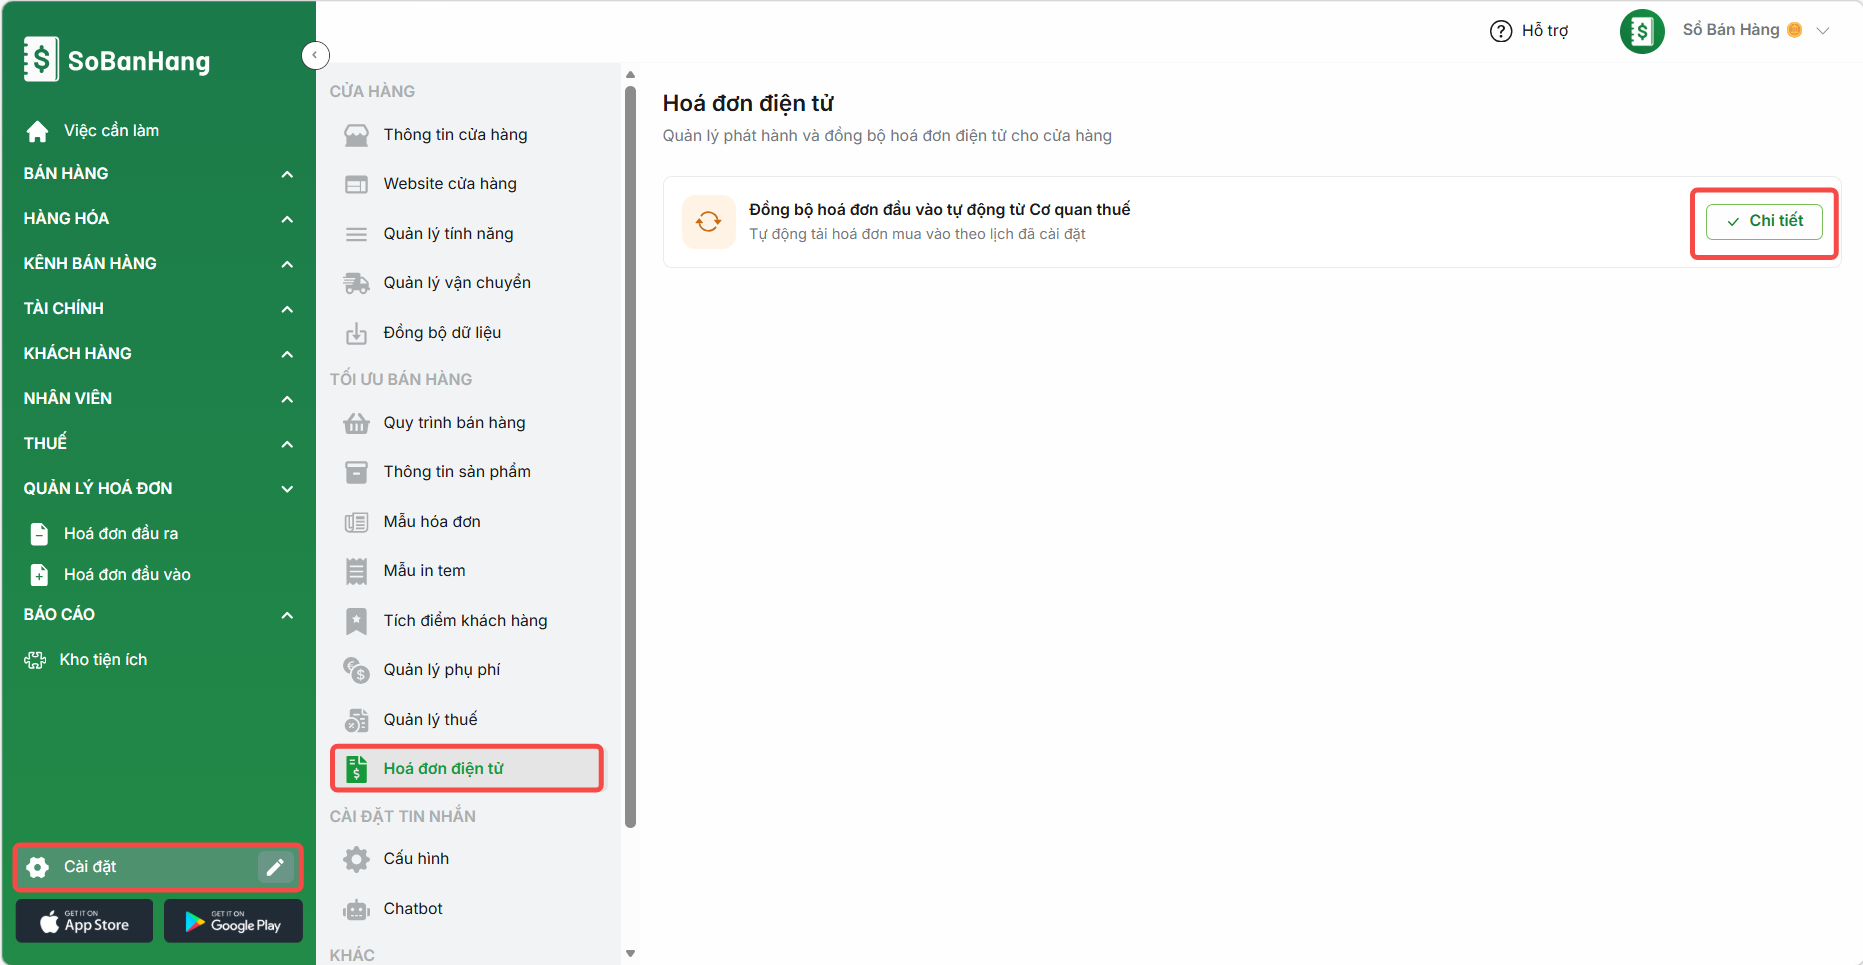This screenshot has height=965, width=1863.
Task: Expand the TÀI CHÍNH section chevron
Action: click(x=287, y=309)
